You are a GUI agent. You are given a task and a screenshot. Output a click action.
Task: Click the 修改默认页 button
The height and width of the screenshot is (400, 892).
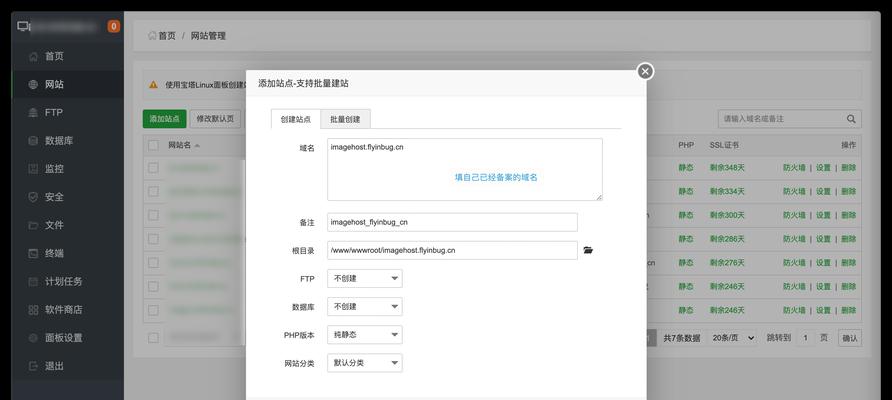click(215, 119)
